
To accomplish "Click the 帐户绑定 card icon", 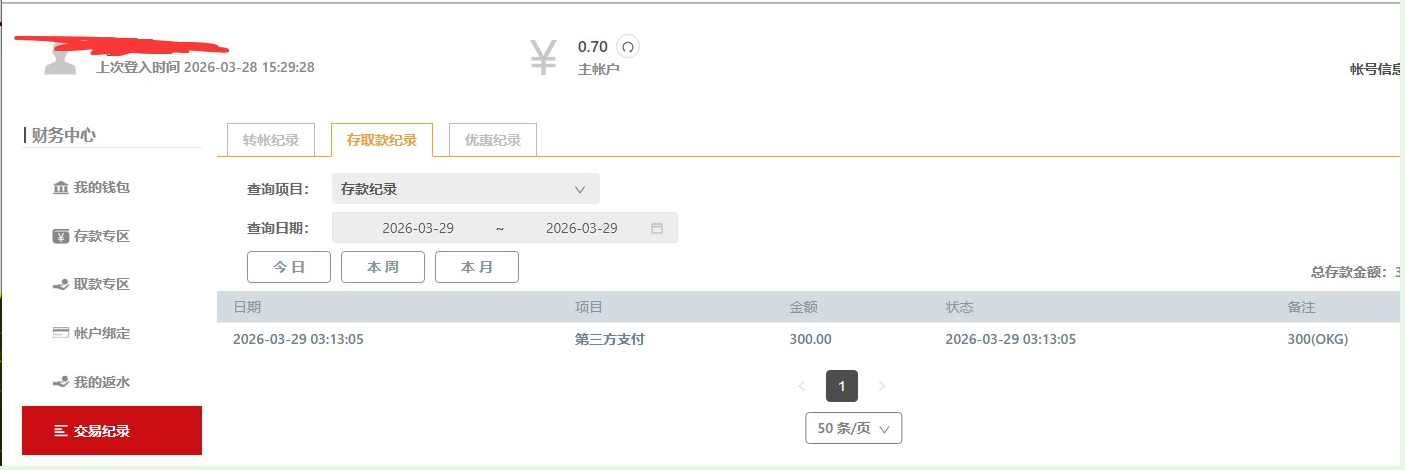I will coord(61,333).
